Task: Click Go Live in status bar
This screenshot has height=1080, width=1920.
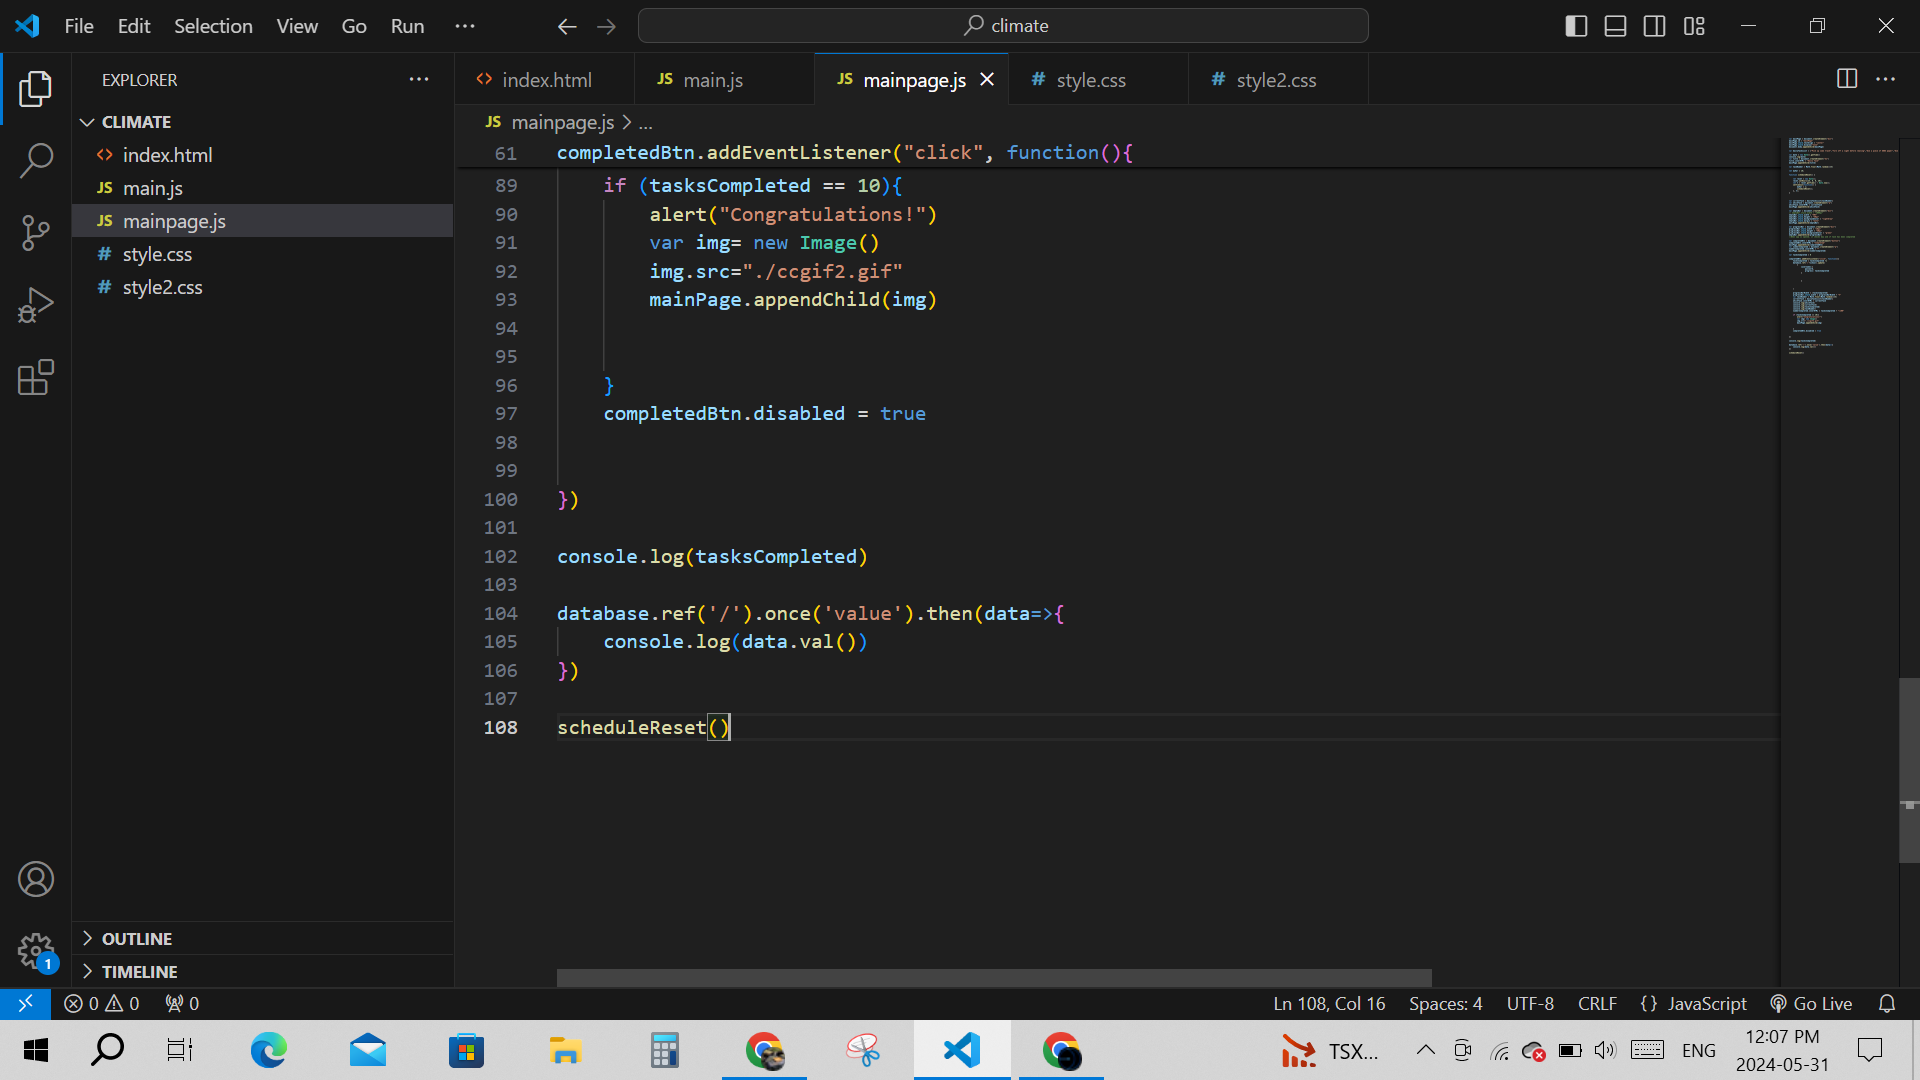Action: (x=1811, y=1003)
